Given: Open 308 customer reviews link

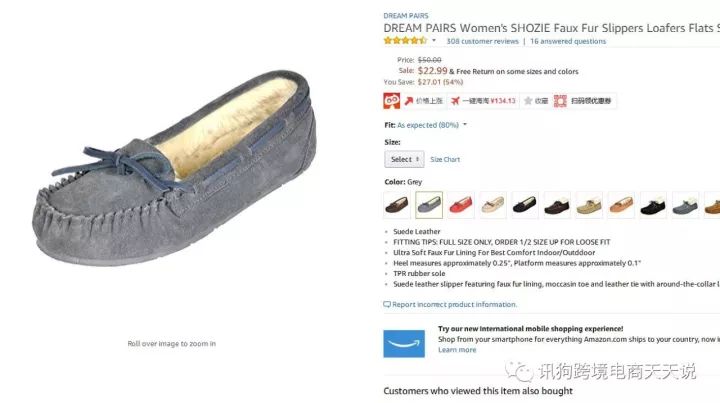Looking at the screenshot, I should click(x=482, y=41).
